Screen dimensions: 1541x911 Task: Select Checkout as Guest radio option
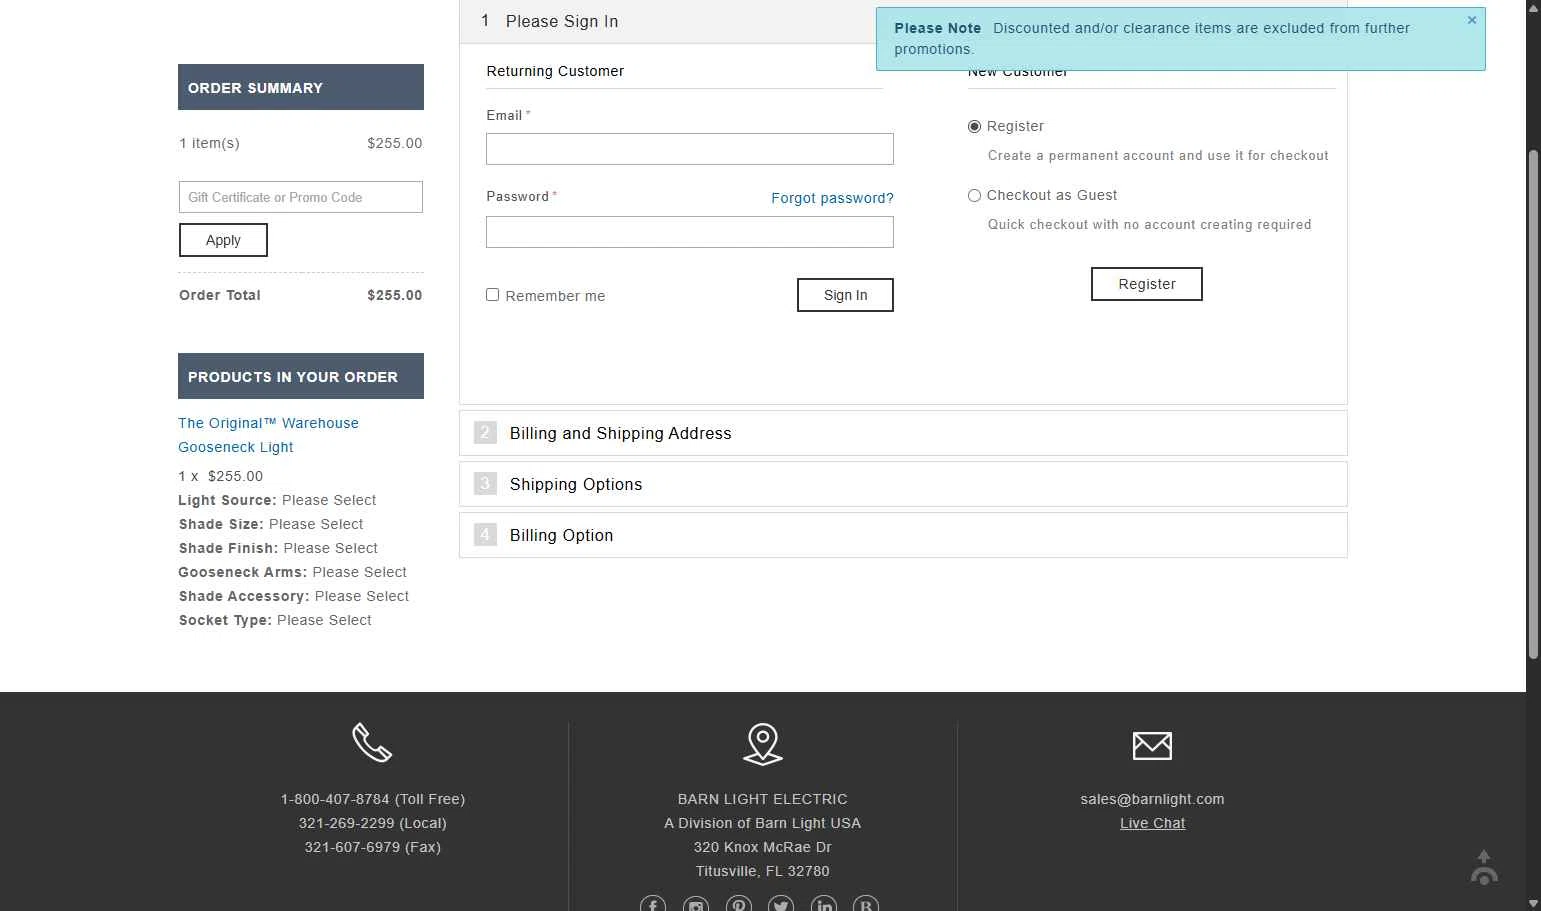974,196
